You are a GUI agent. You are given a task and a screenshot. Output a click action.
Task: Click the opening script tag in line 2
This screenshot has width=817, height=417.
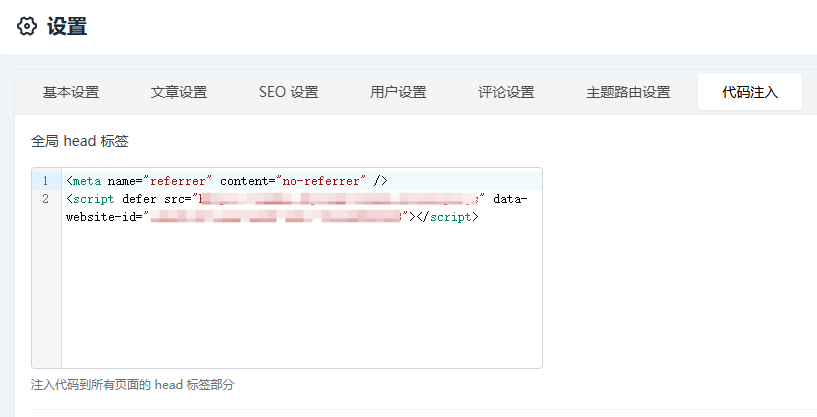point(92,199)
